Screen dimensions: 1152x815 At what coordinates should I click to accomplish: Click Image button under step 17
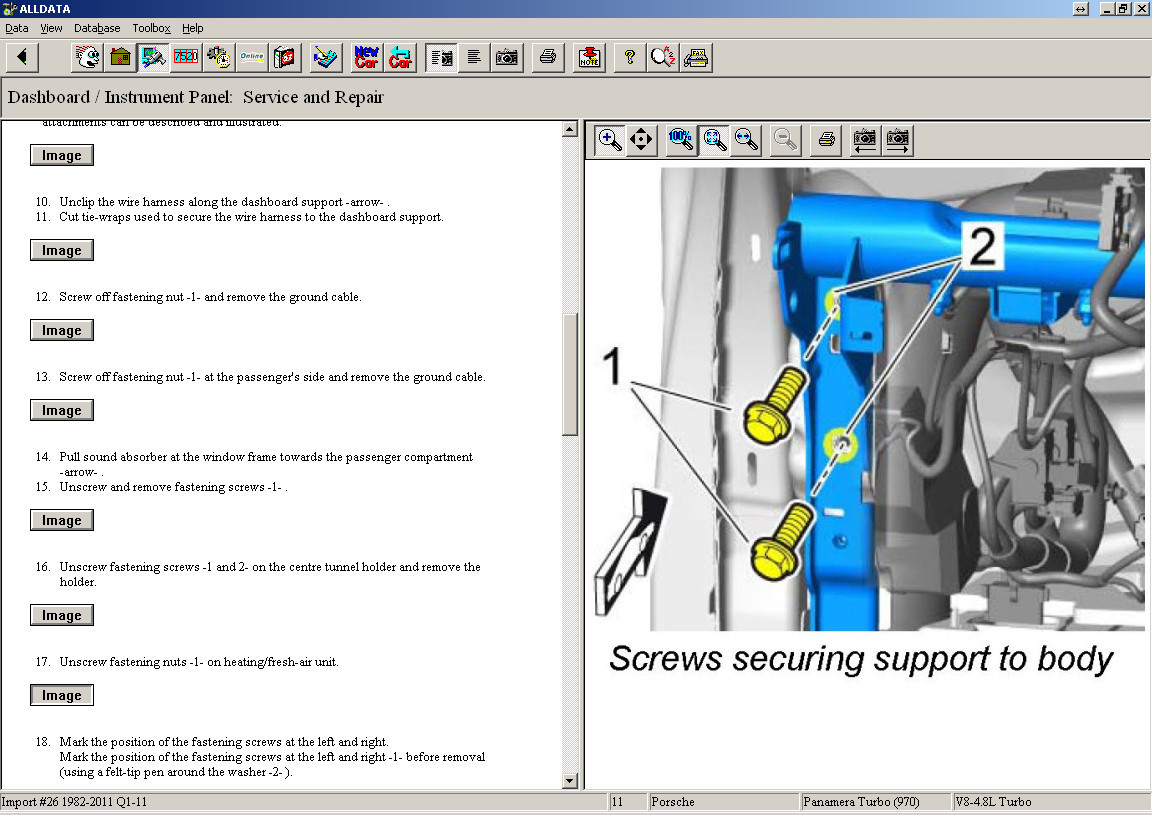tap(62, 696)
